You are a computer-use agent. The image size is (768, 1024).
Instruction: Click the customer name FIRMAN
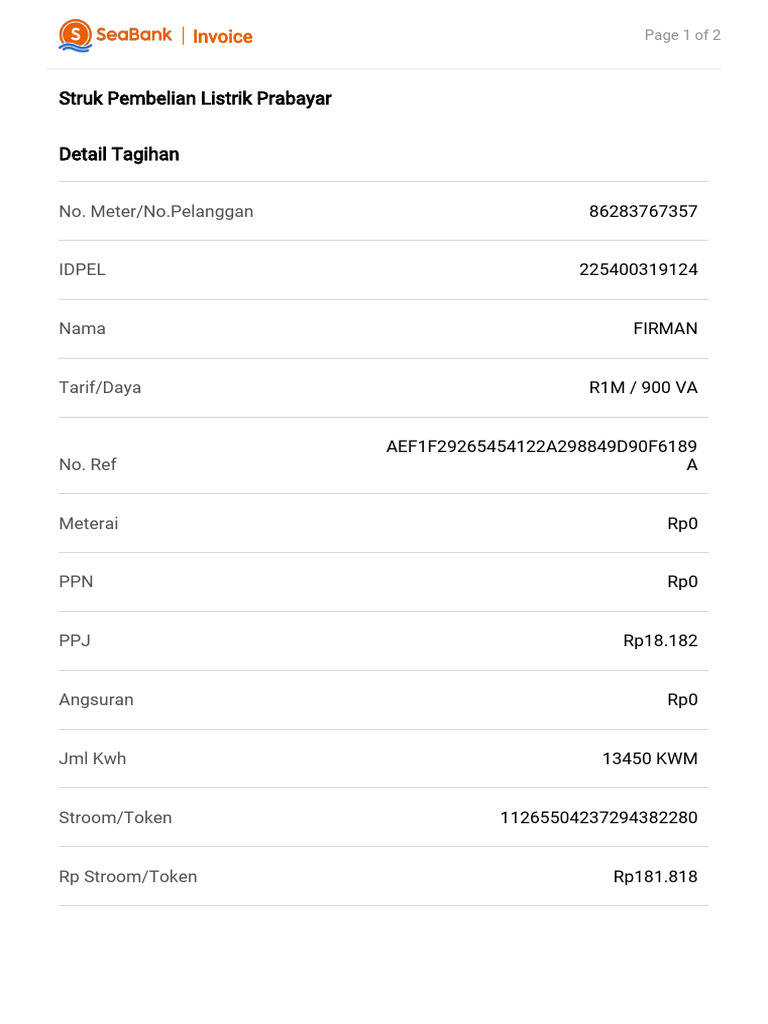click(665, 328)
